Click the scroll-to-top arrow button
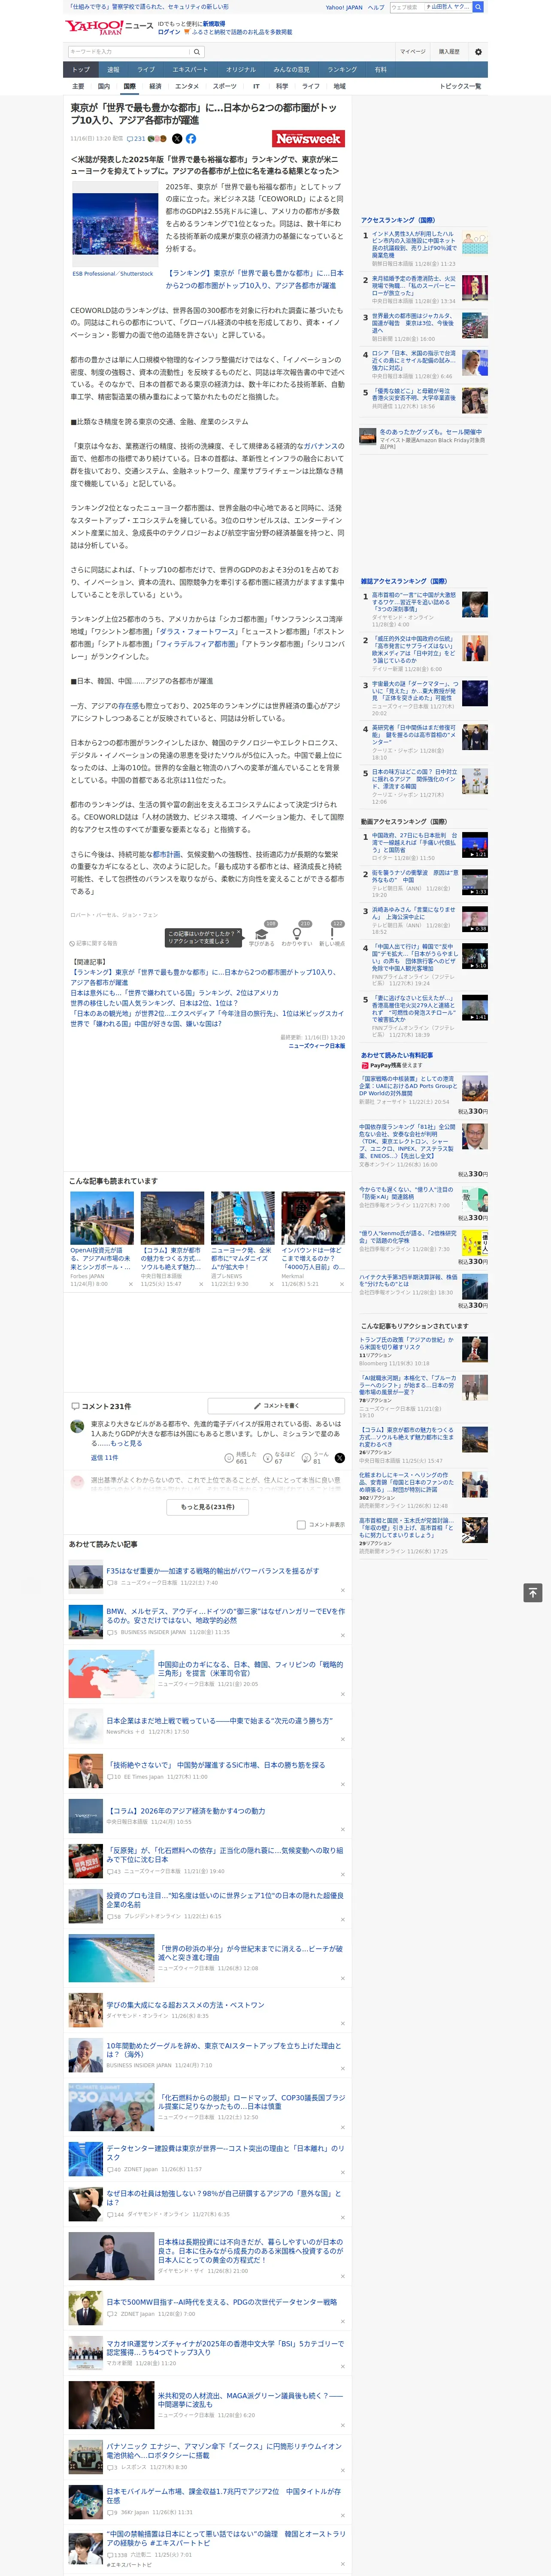This screenshot has width=551, height=2576. coord(533,1592)
